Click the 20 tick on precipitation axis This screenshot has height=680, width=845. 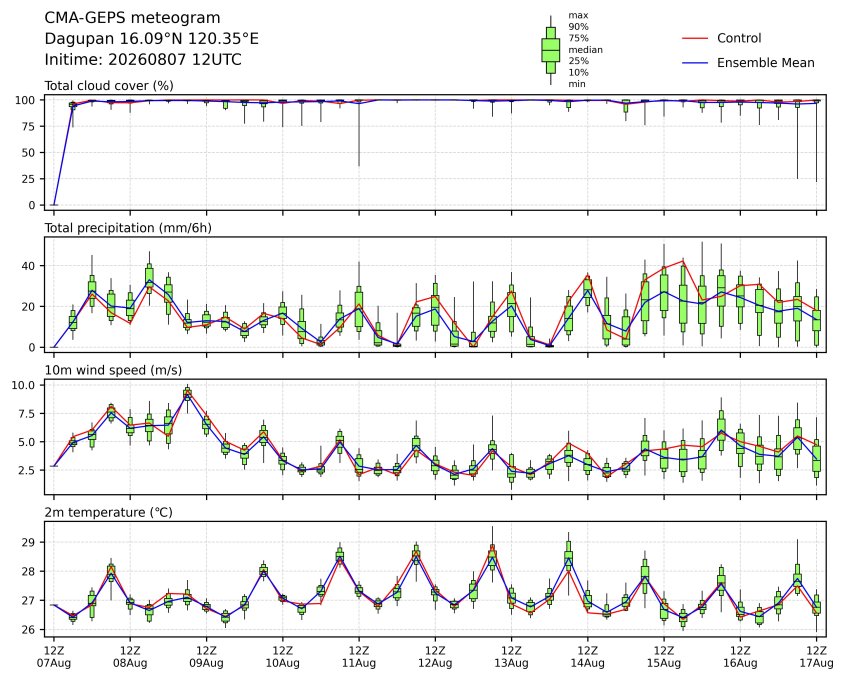29,307
